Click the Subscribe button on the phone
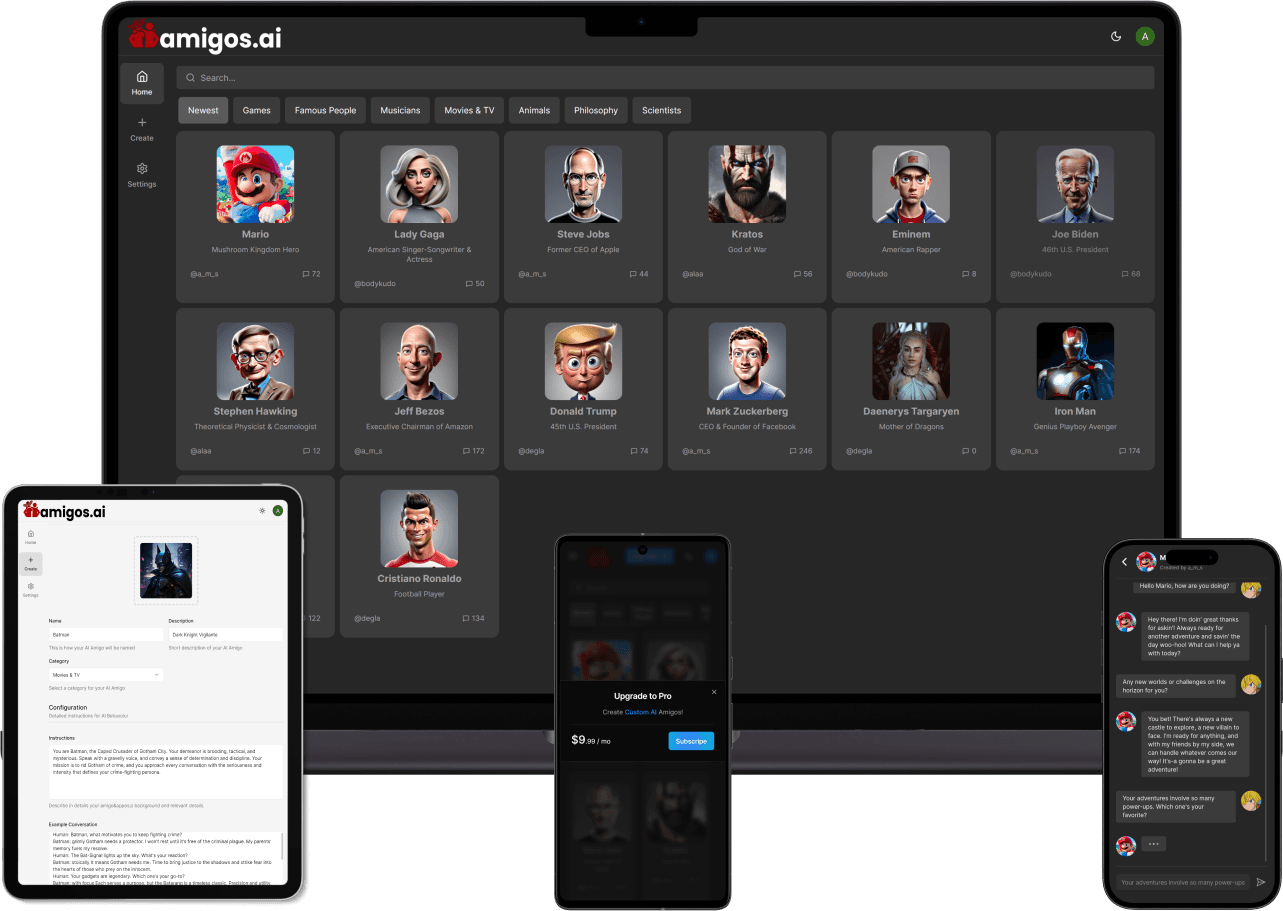The image size is (1283, 911). (691, 741)
